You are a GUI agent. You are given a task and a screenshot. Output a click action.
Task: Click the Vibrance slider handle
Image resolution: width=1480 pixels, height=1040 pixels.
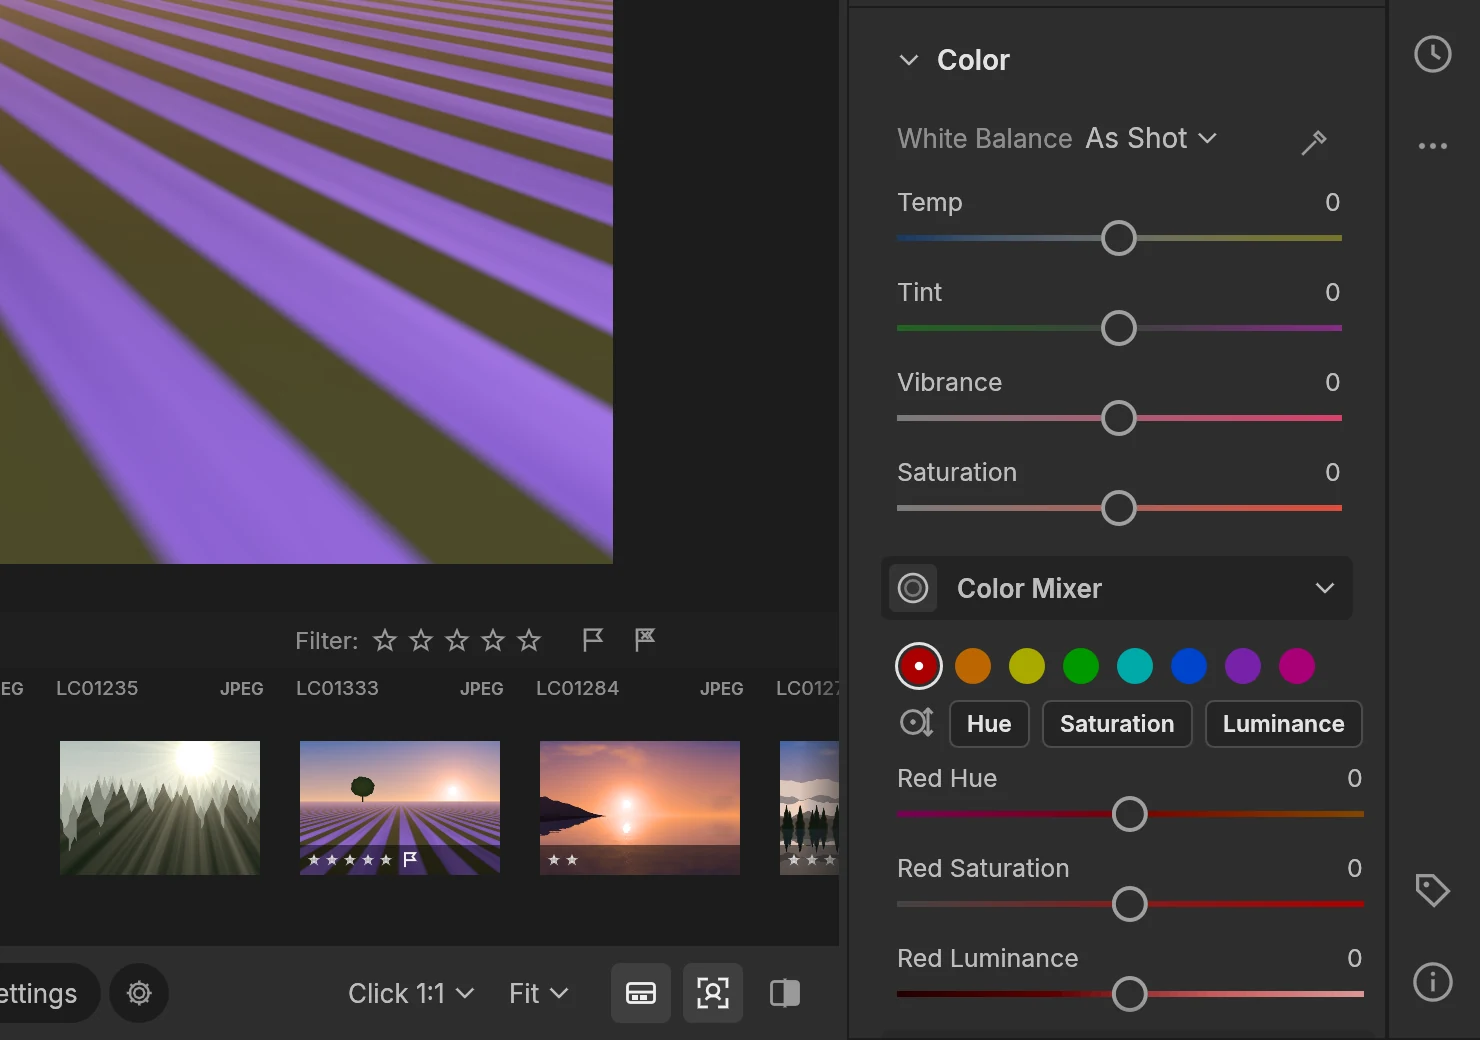pos(1119,418)
